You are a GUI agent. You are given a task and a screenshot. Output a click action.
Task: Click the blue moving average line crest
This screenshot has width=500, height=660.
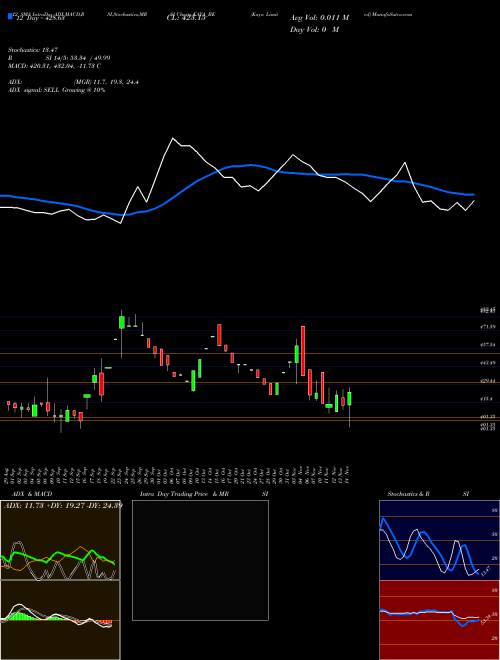point(250,165)
